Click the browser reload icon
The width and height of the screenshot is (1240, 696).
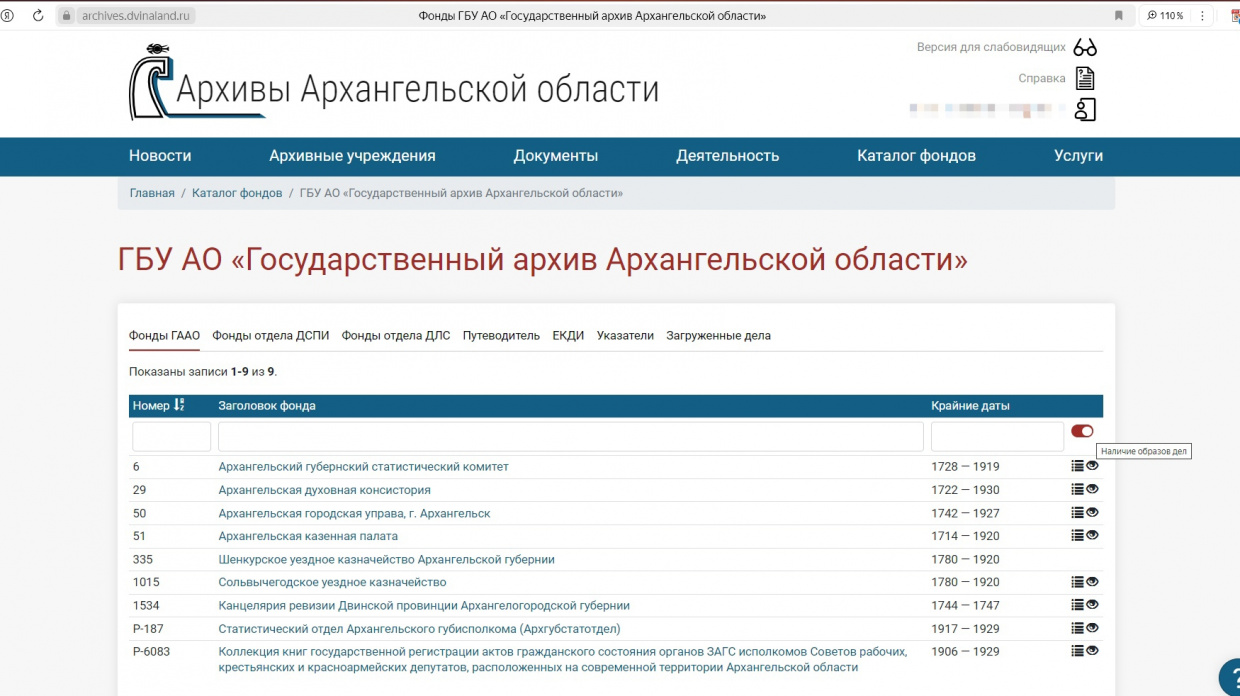click(38, 15)
